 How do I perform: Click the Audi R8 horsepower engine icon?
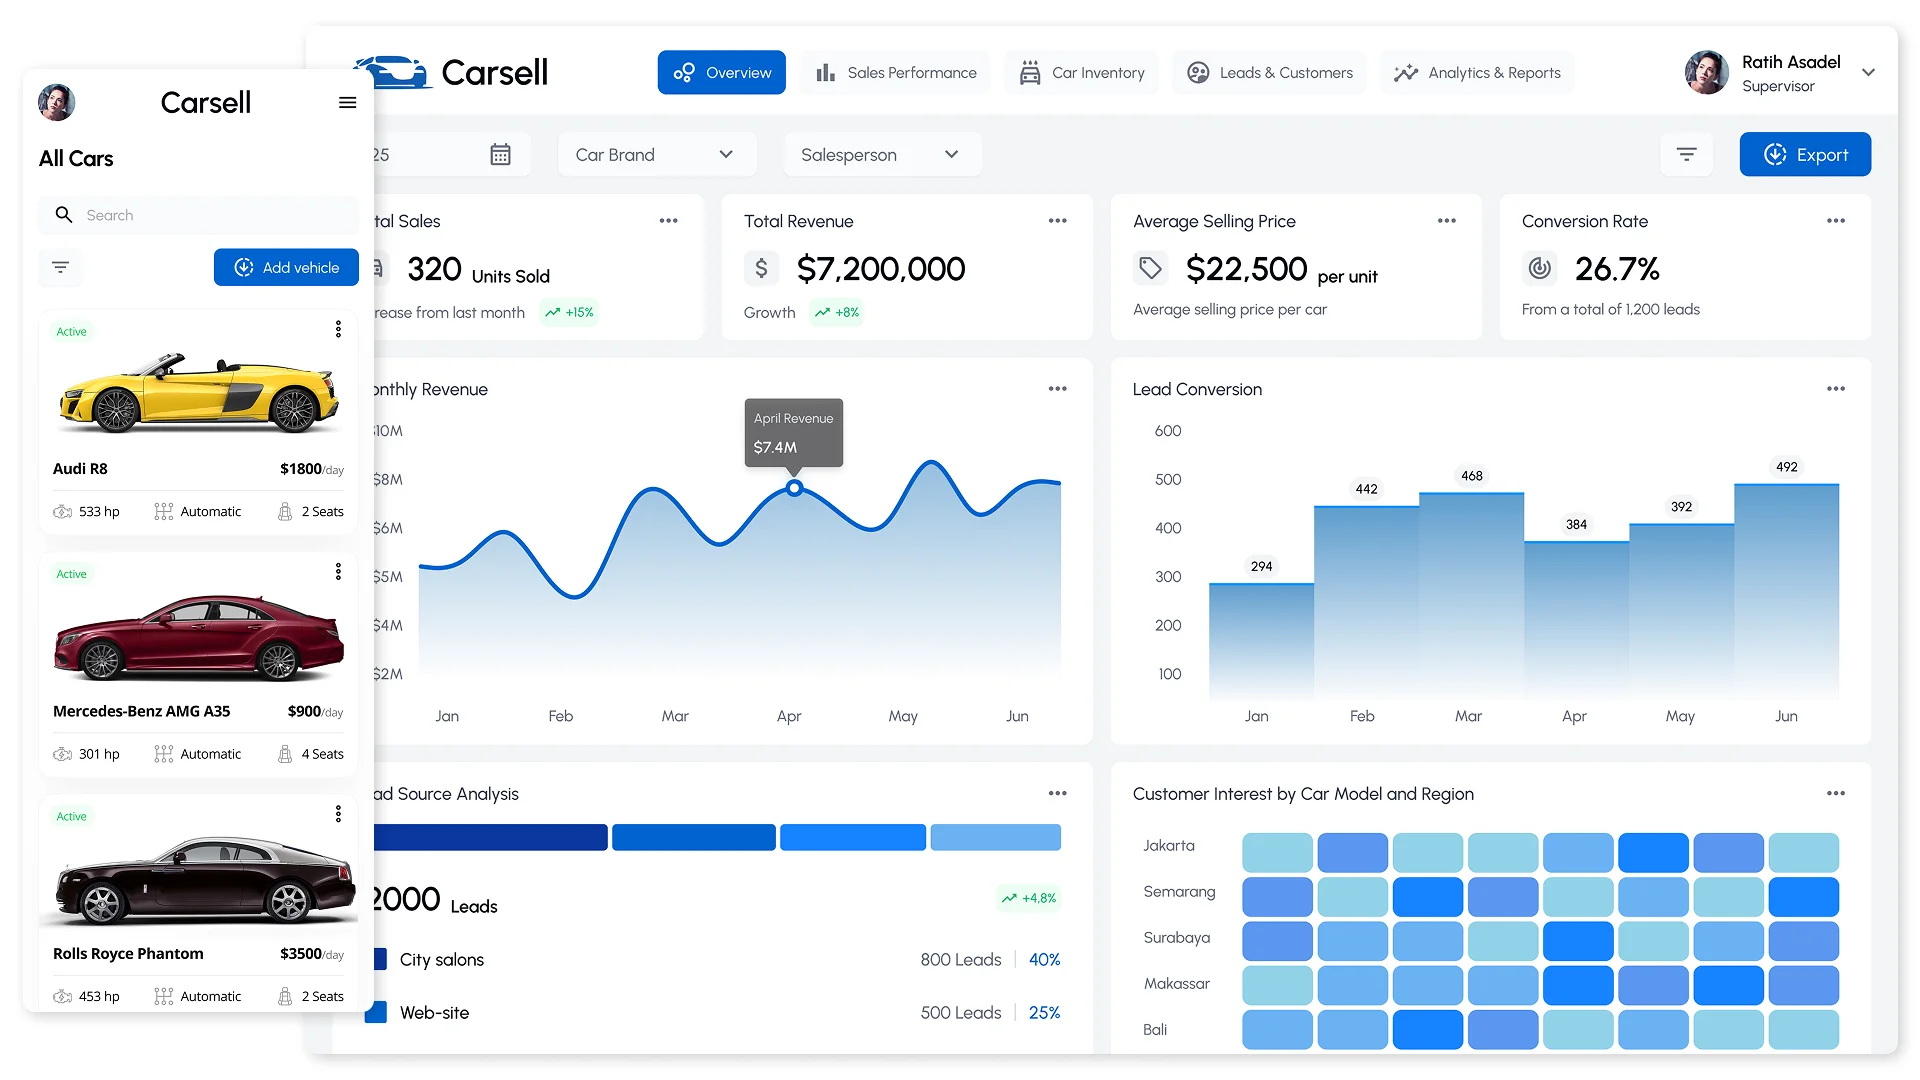[62, 512]
